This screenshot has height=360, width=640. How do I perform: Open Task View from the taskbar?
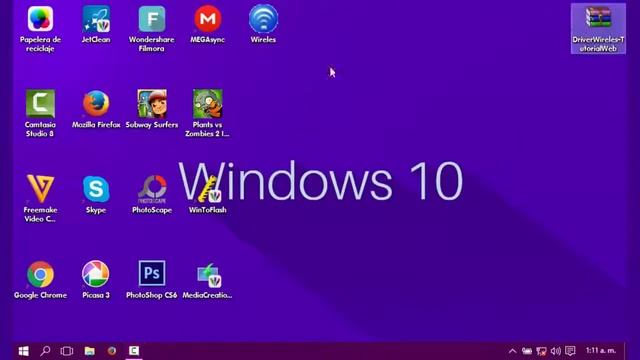(67, 351)
